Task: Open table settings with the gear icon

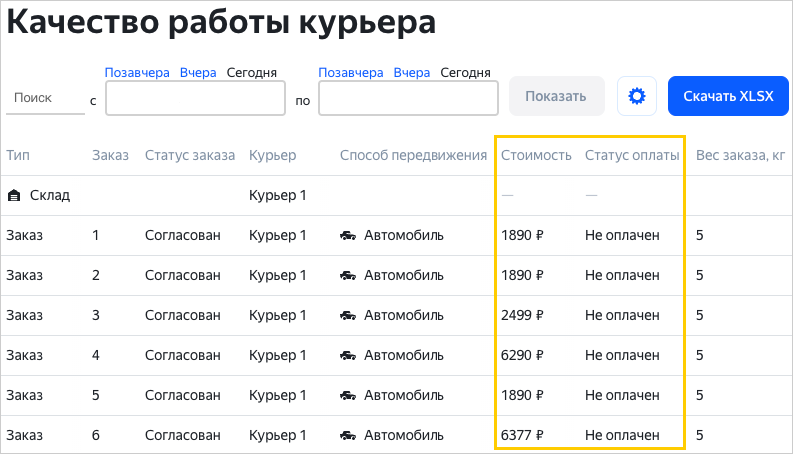Action: point(636,97)
